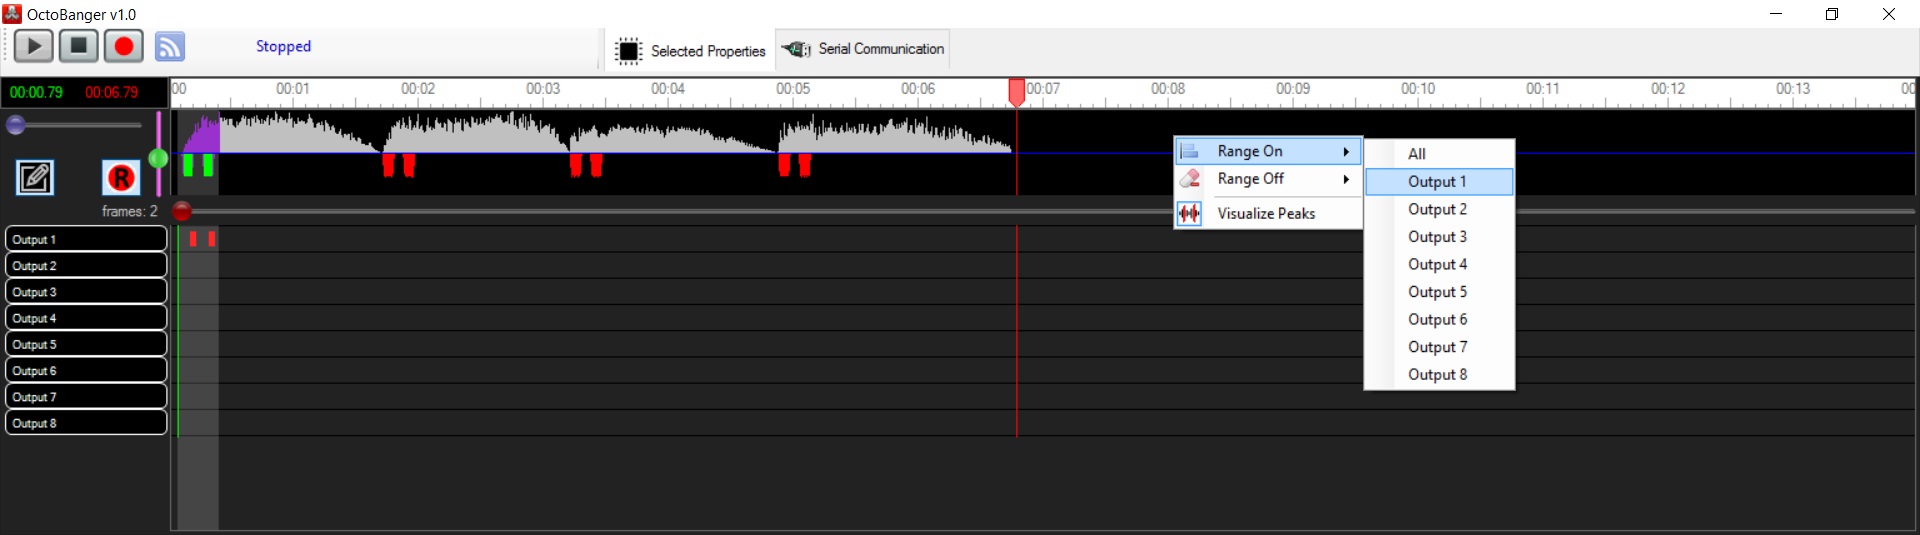This screenshot has height=535, width=1920.
Task: Click the 00:10 mark on ruler
Action: tap(1418, 88)
